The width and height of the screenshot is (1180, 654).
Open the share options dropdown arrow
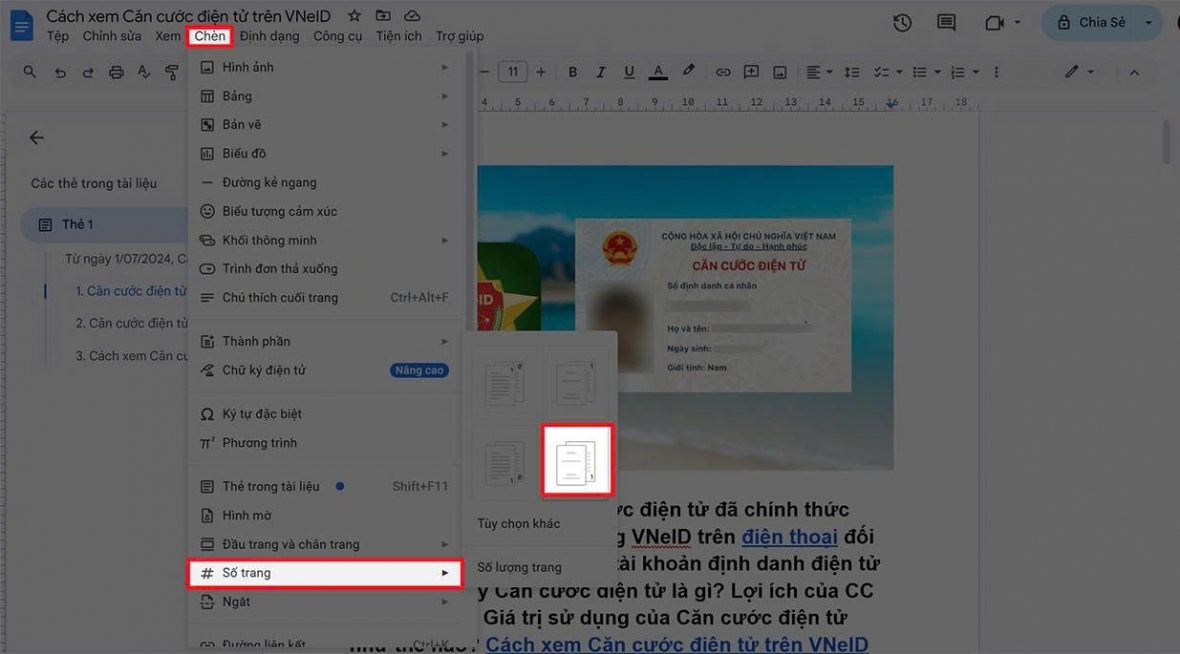[x=1148, y=23]
